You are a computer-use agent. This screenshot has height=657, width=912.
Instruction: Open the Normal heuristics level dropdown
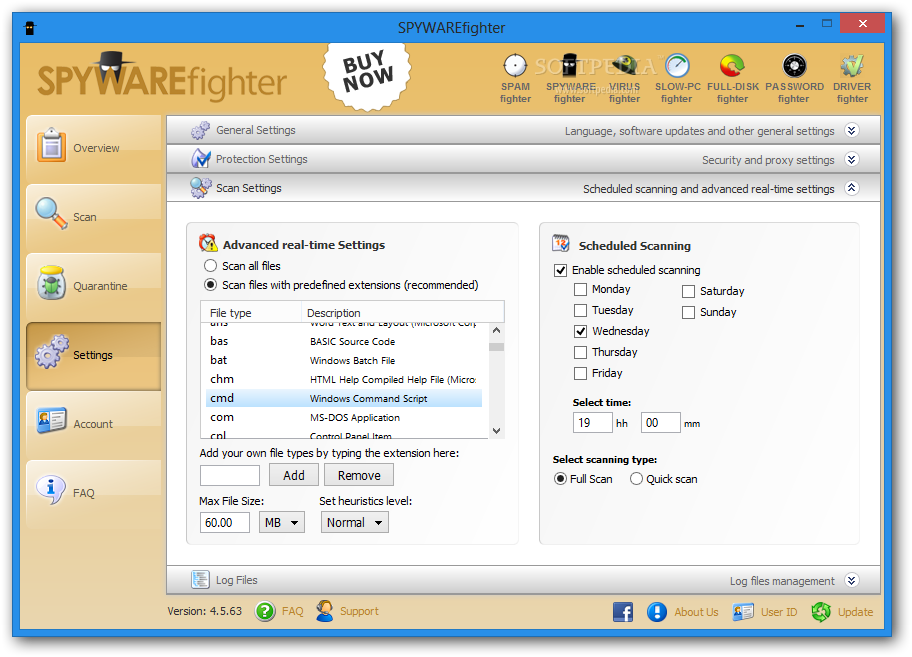click(x=355, y=522)
